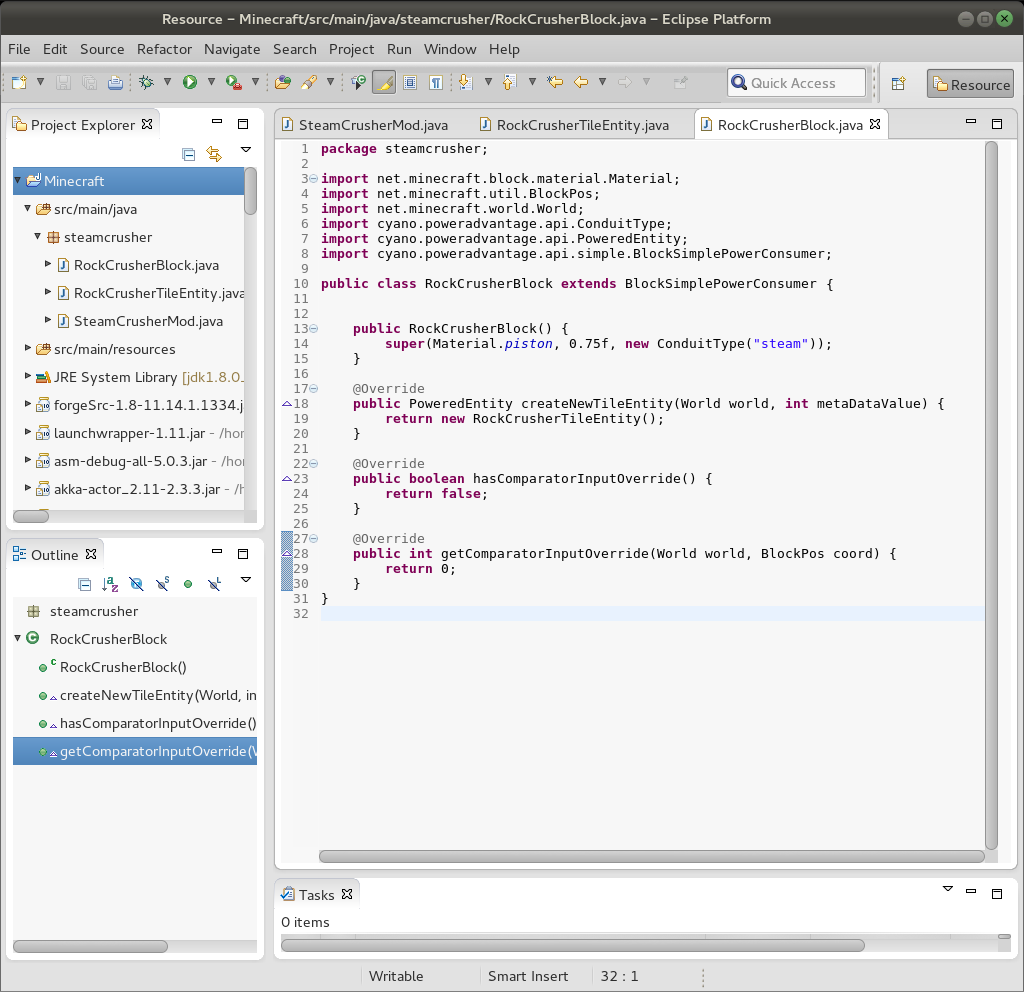Print the current file

tap(115, 82)
